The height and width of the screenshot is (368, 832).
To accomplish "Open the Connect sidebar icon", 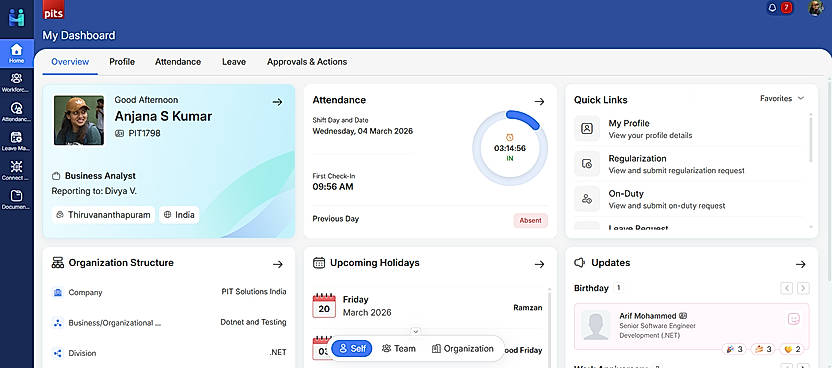I will tap(16, 170).
